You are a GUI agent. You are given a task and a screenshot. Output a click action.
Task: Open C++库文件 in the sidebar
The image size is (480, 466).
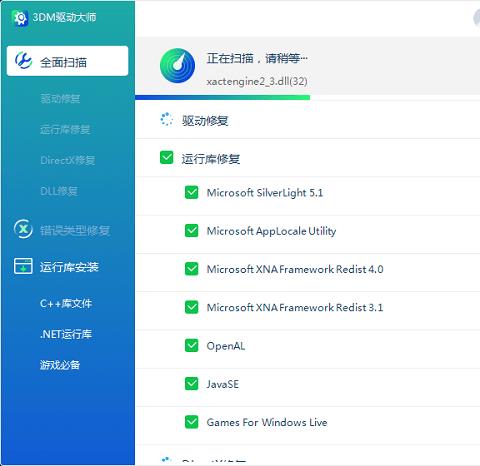(66, 303)
